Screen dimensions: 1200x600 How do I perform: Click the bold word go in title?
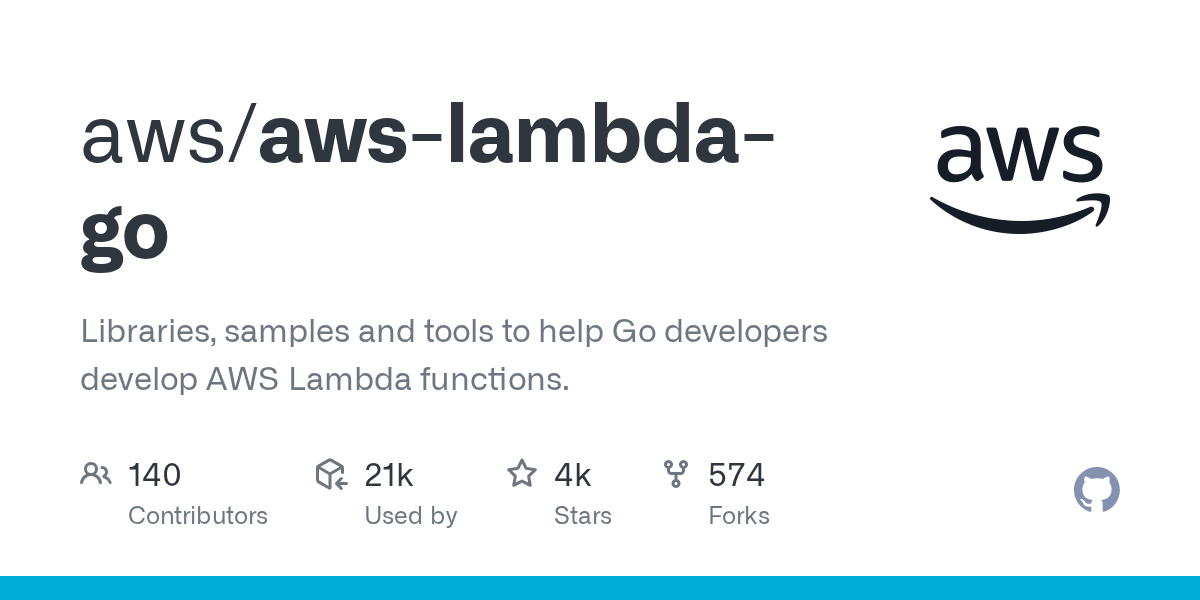(124, 235)
